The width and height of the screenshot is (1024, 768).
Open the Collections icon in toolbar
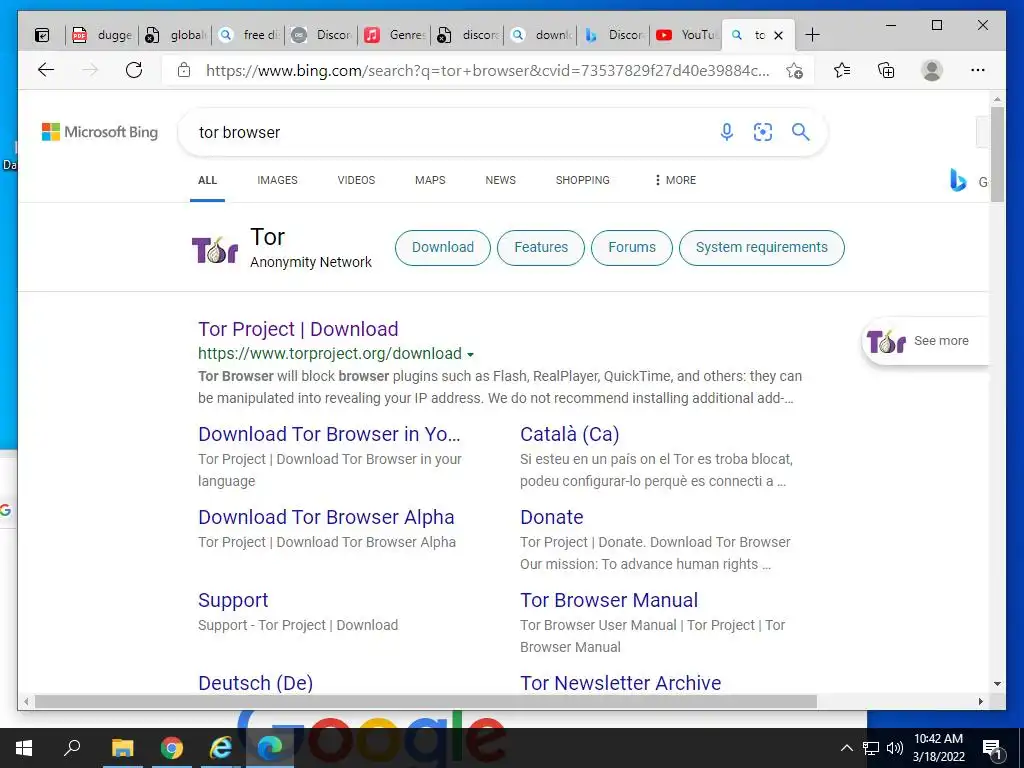click(886, 70)
